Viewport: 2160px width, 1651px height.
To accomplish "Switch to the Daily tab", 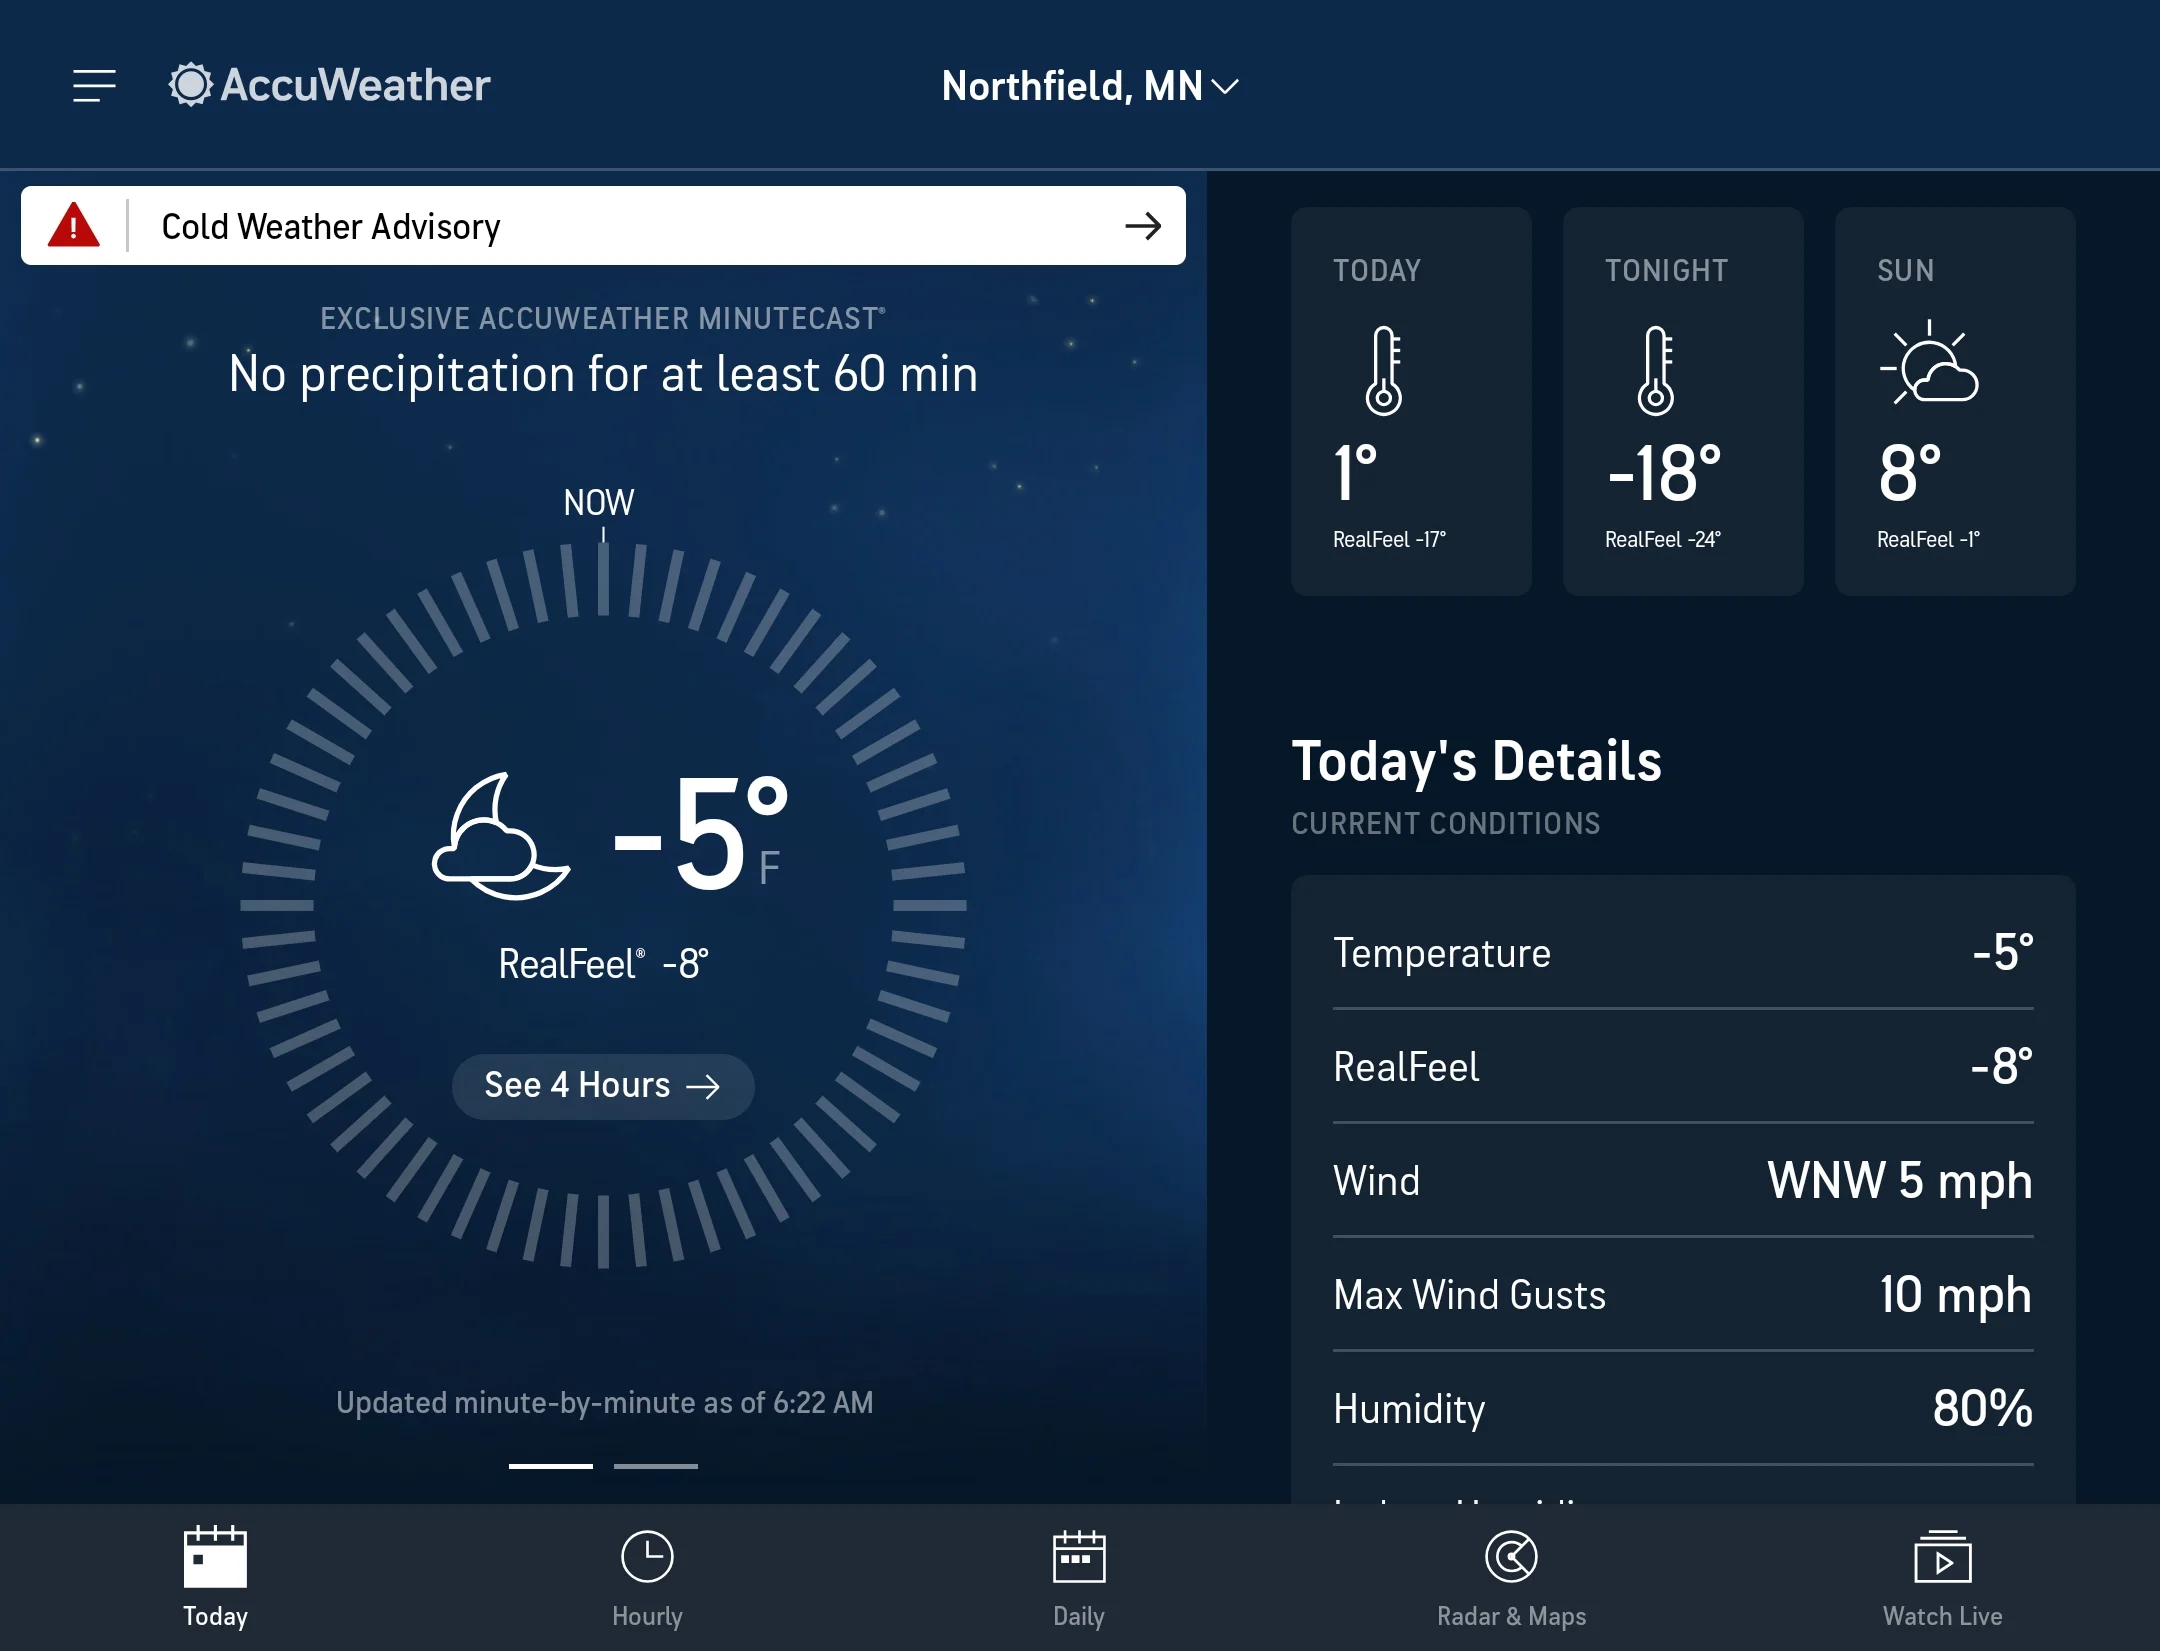I will [x=1079, y=1578].
